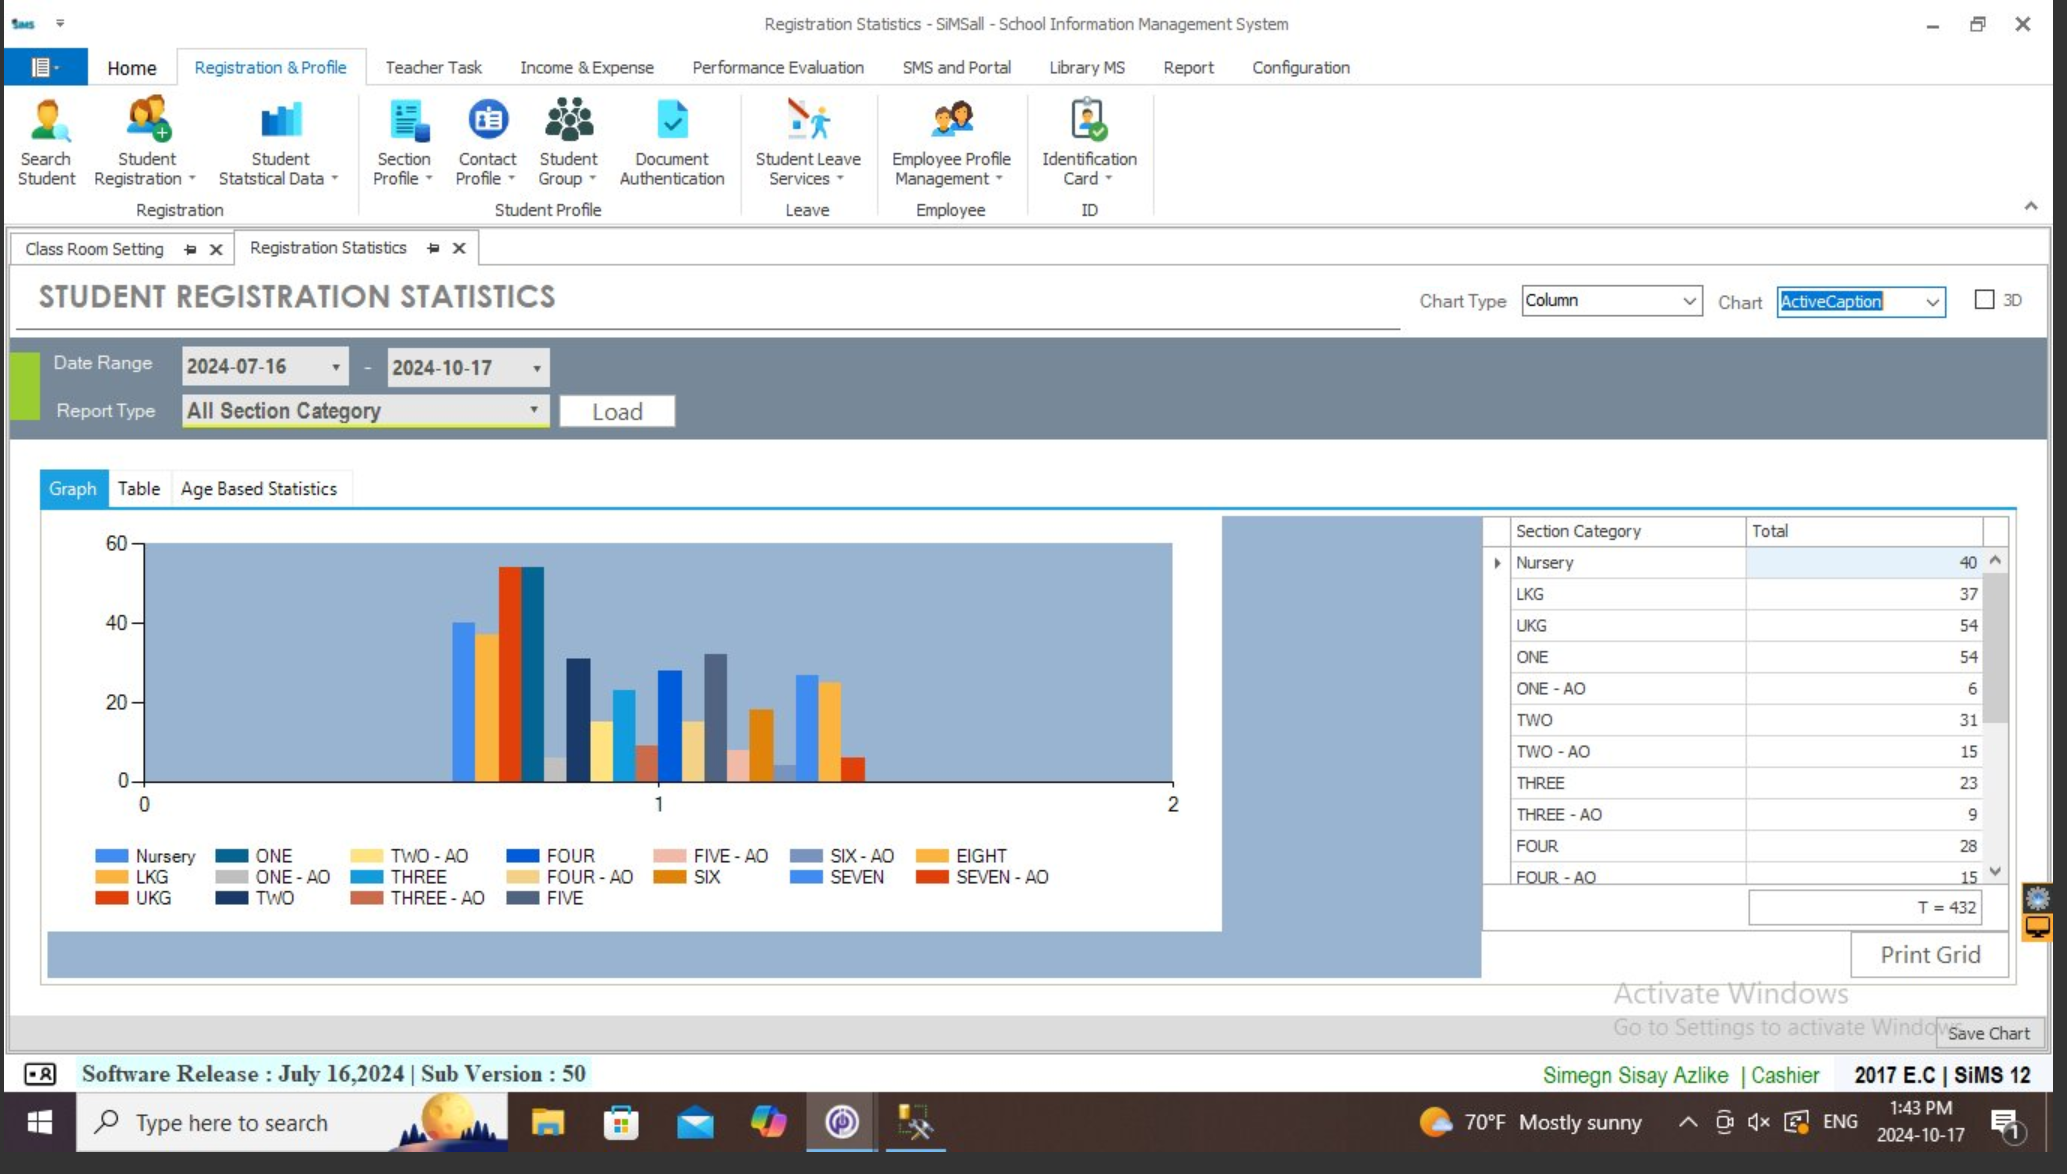Close the Registration Statistics tab
This screenshot has width=2067, height=1174.
pos(459,248)
